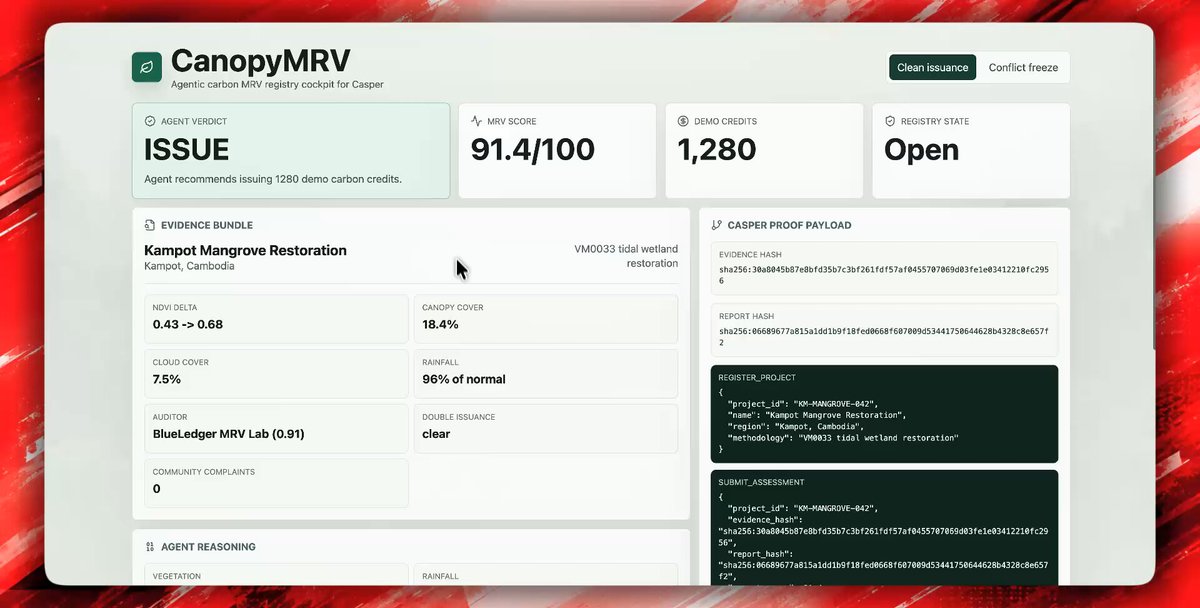Click the VM0033 tidal wetland restoration label
This screenshot has height=608, width=1200.
(626, 256)
